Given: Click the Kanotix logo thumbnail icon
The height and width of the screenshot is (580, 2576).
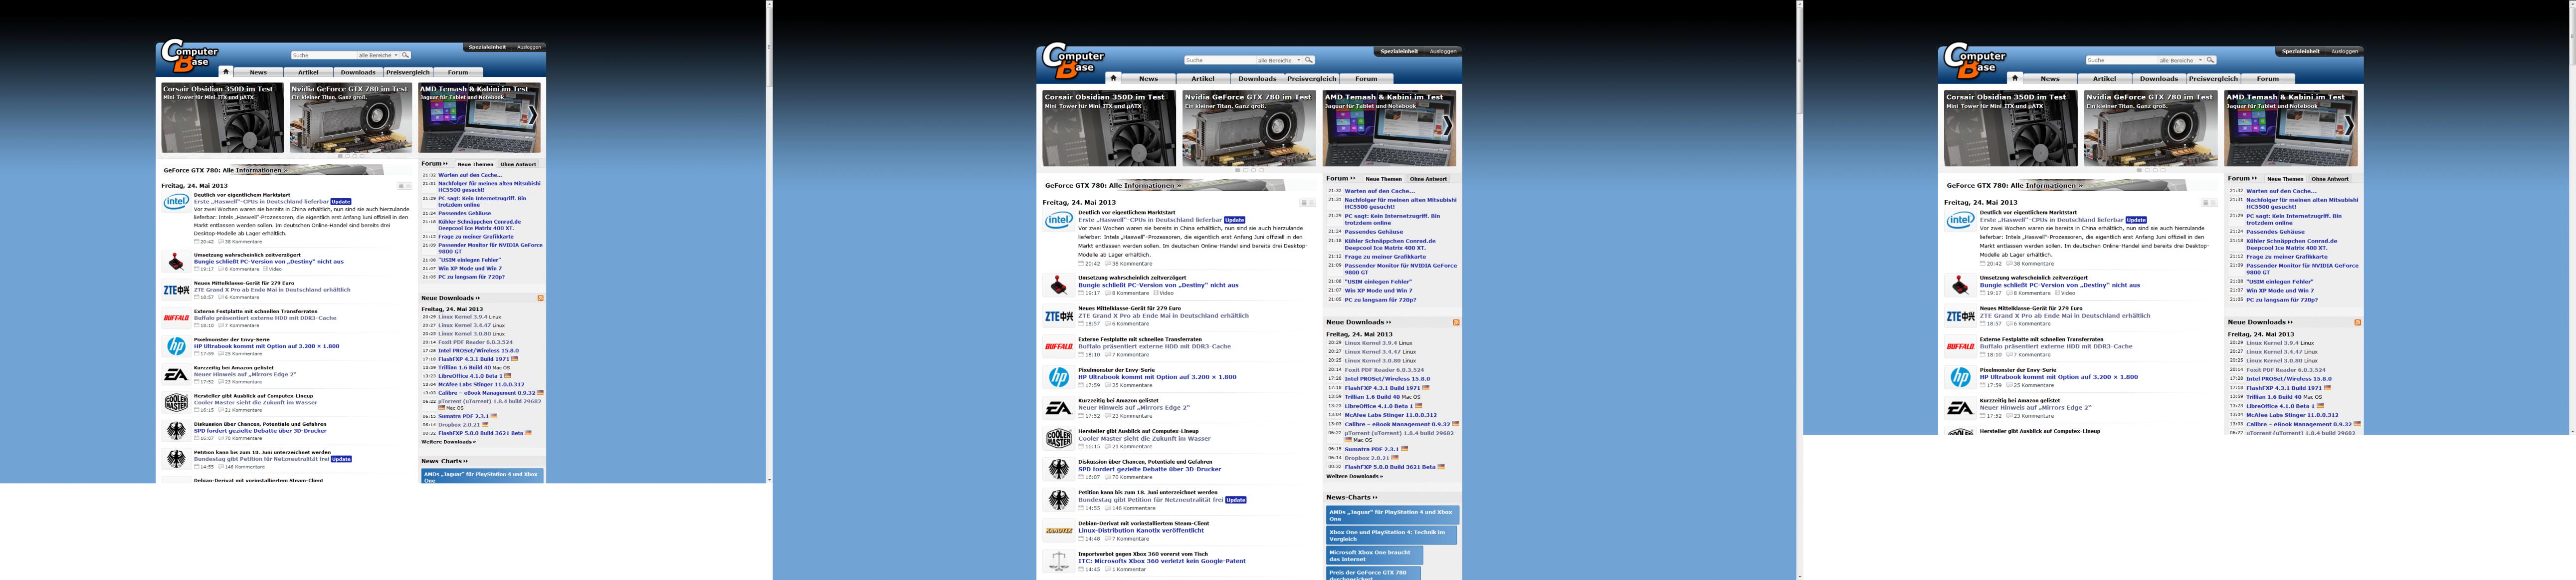Looking at the screenshot, I should [1058, 531].
